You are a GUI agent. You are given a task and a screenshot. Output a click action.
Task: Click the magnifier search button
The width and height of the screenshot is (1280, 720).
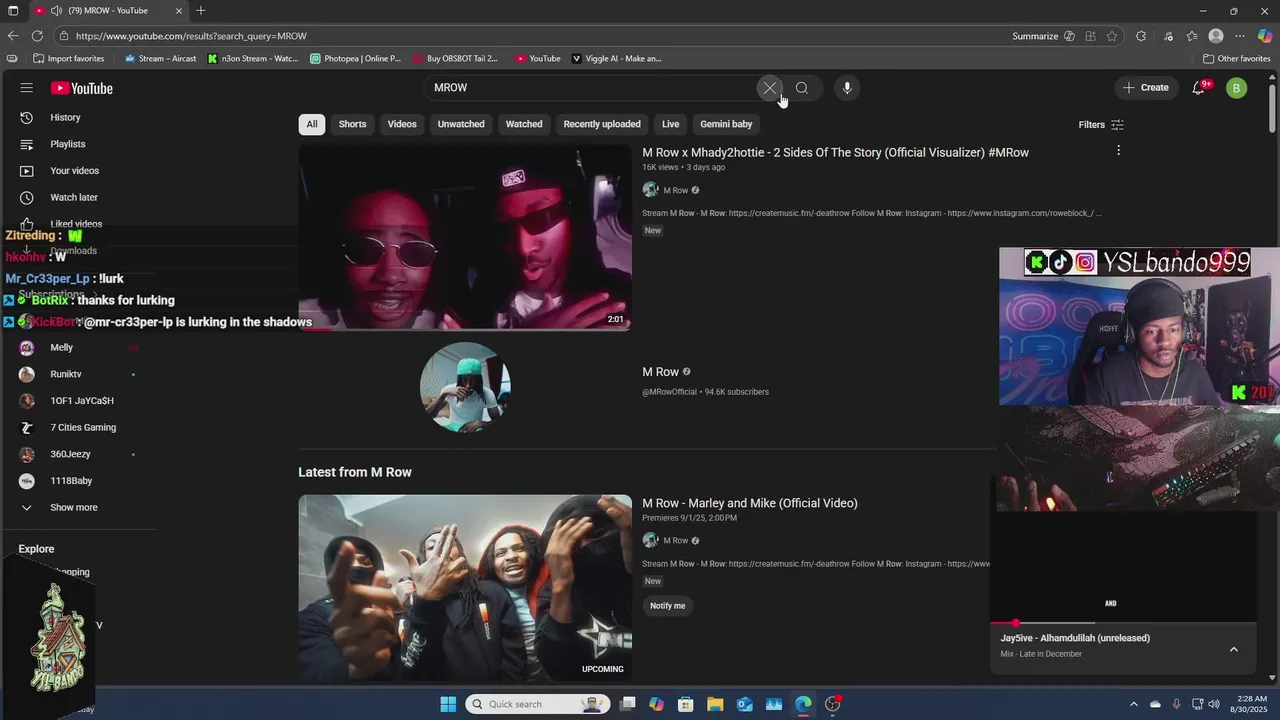[802, 88]
